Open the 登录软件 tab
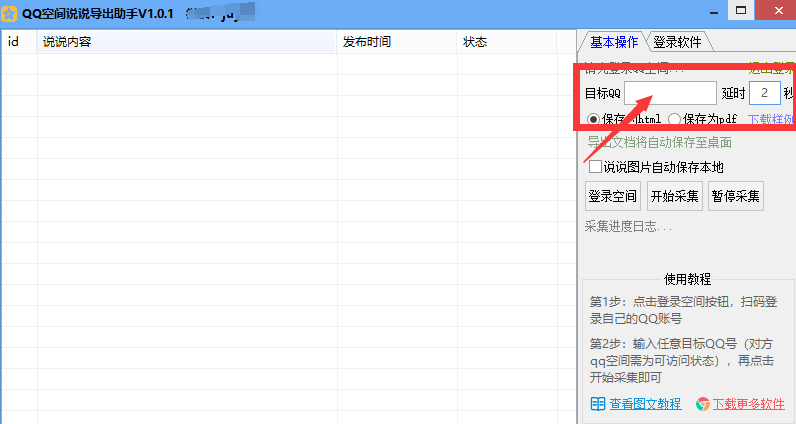This screenshot has width=796, height=424. [677, 42]
